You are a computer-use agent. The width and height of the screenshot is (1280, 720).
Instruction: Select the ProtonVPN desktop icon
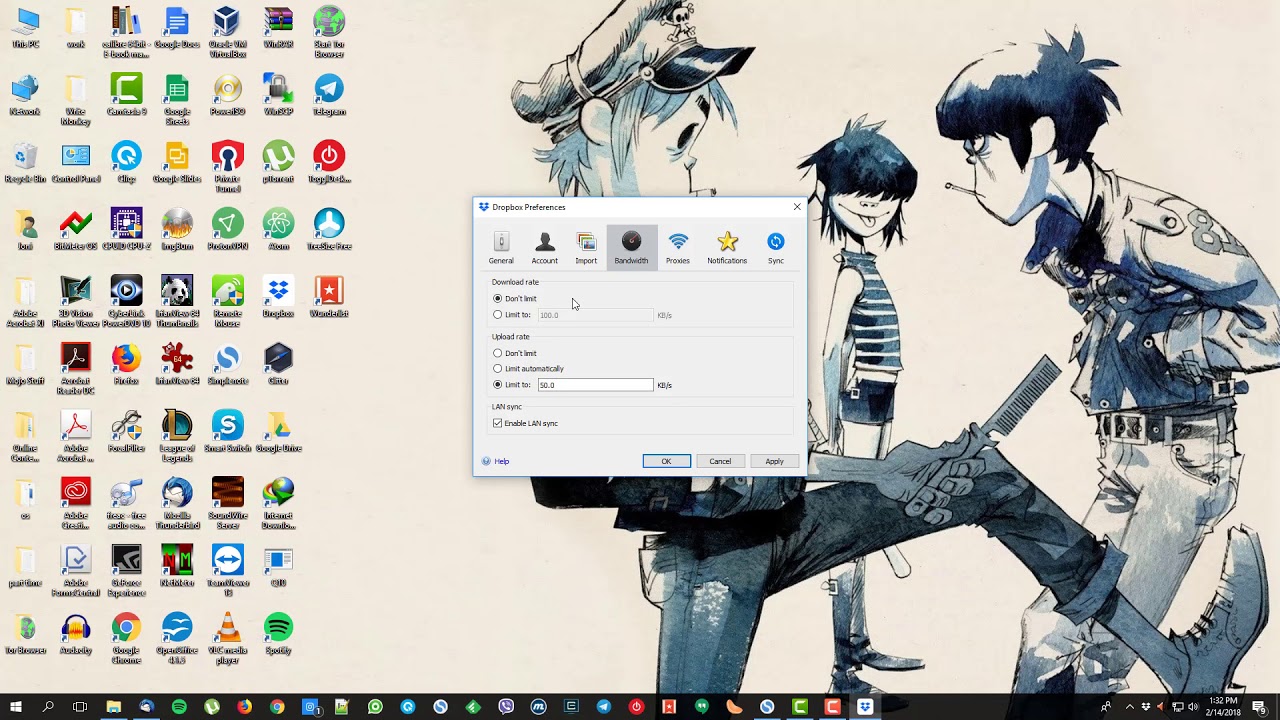pyautogui.click(x=228, y=230)
